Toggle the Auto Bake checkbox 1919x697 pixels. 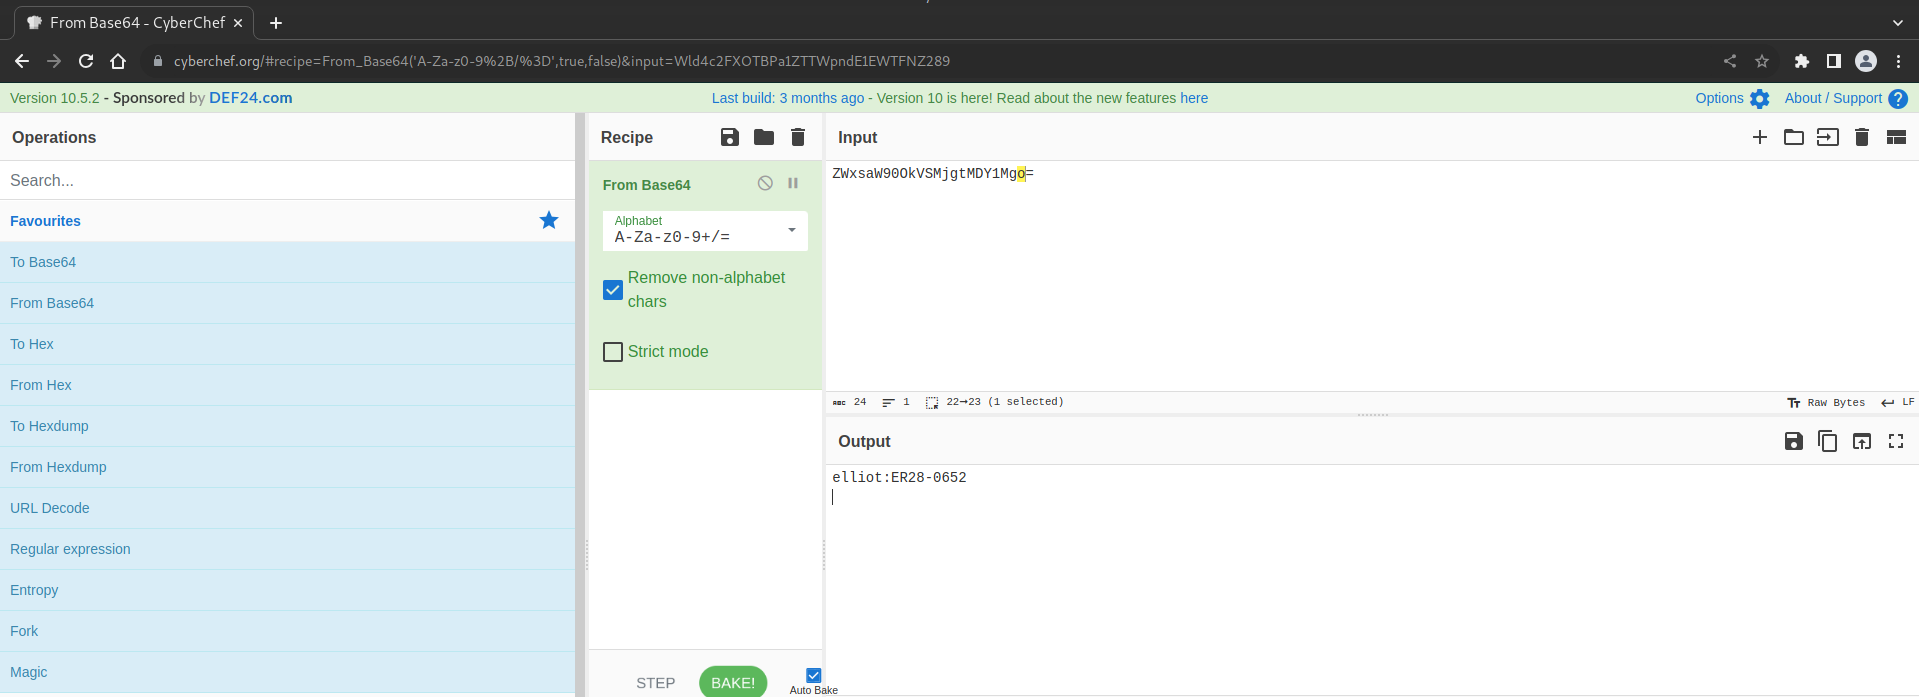coord(813,676)
